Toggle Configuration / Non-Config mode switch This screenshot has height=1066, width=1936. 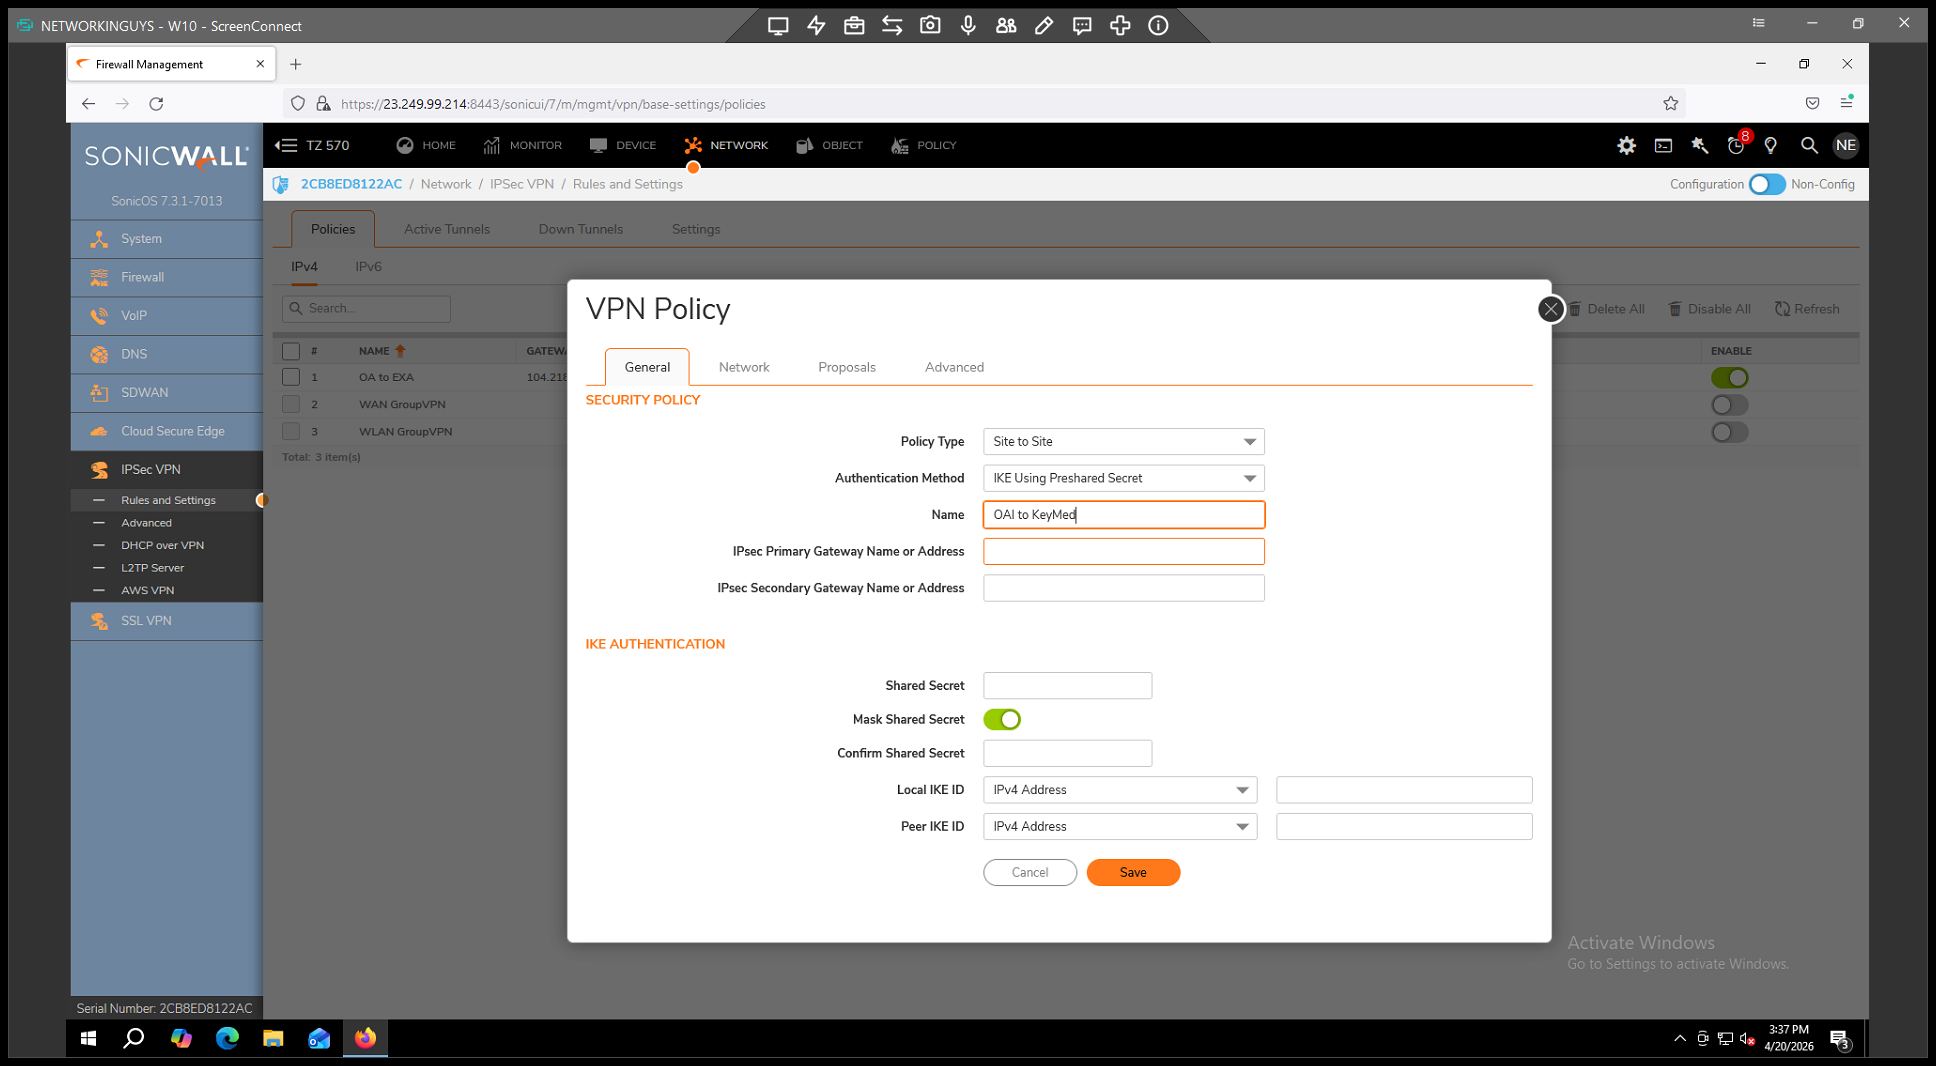click(1767, 185)
